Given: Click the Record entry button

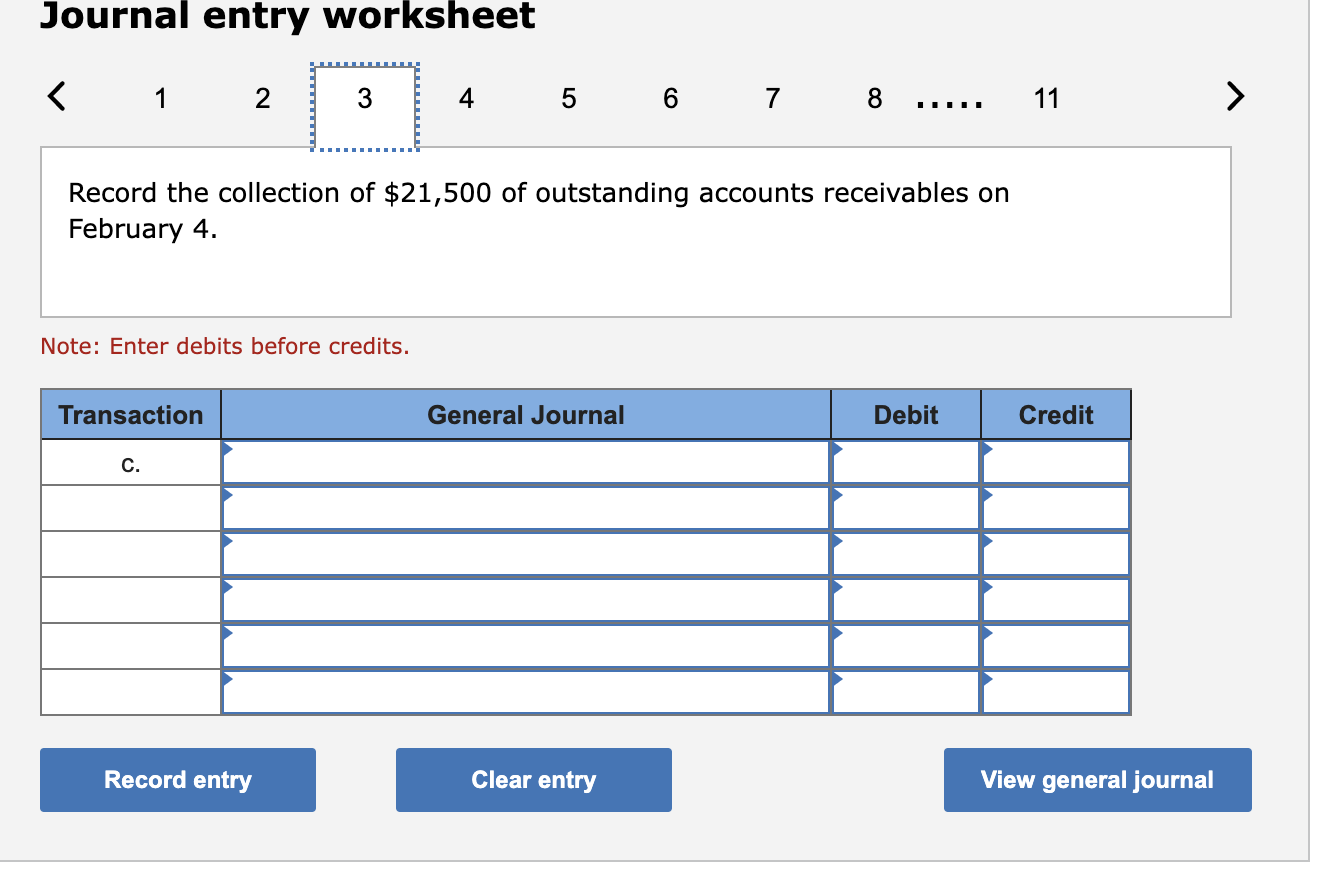Looking at the screenshot, I should (177, 779).
